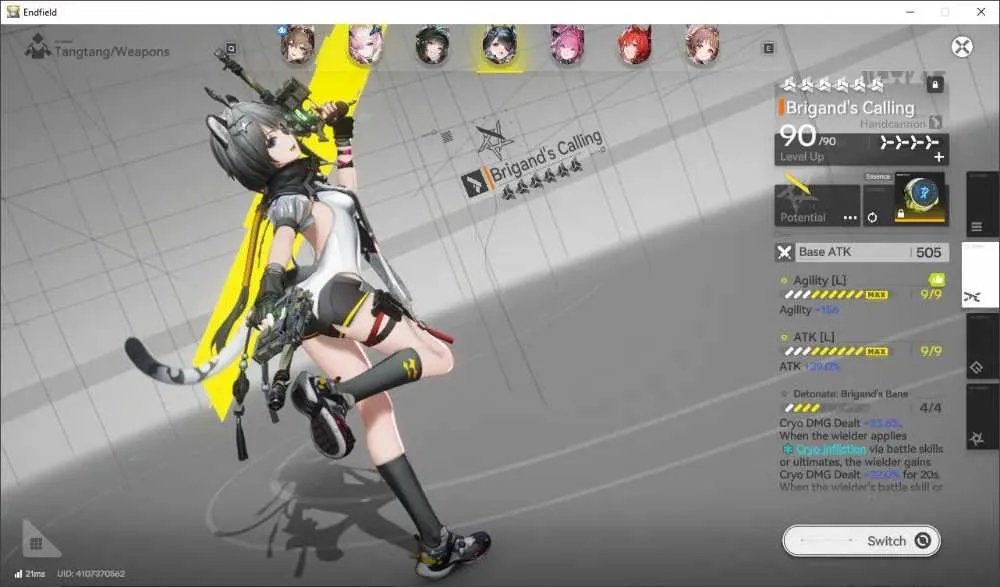
Task: Open Potential more options ellipsis
Action: (x=850, y=218)
